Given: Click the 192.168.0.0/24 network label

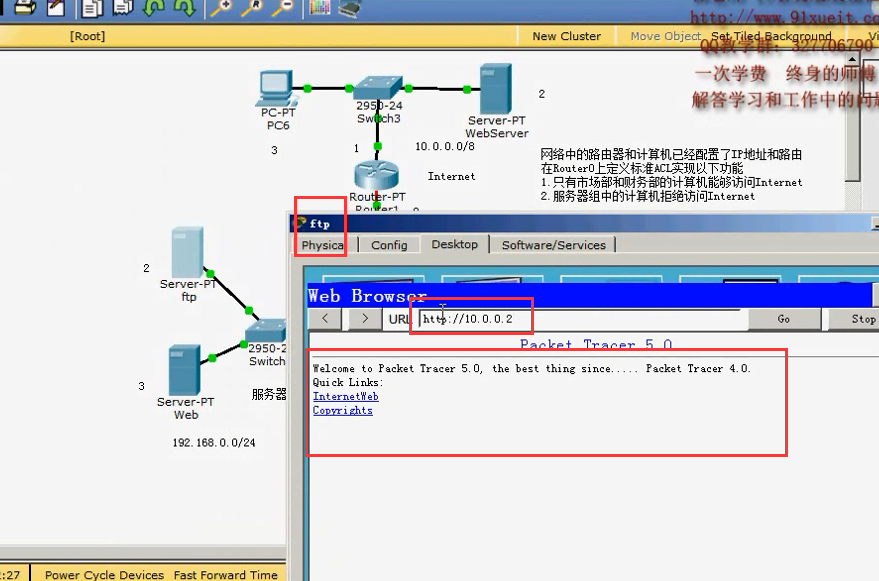Looking at the screenshot, I should click(x=214, y=442).
